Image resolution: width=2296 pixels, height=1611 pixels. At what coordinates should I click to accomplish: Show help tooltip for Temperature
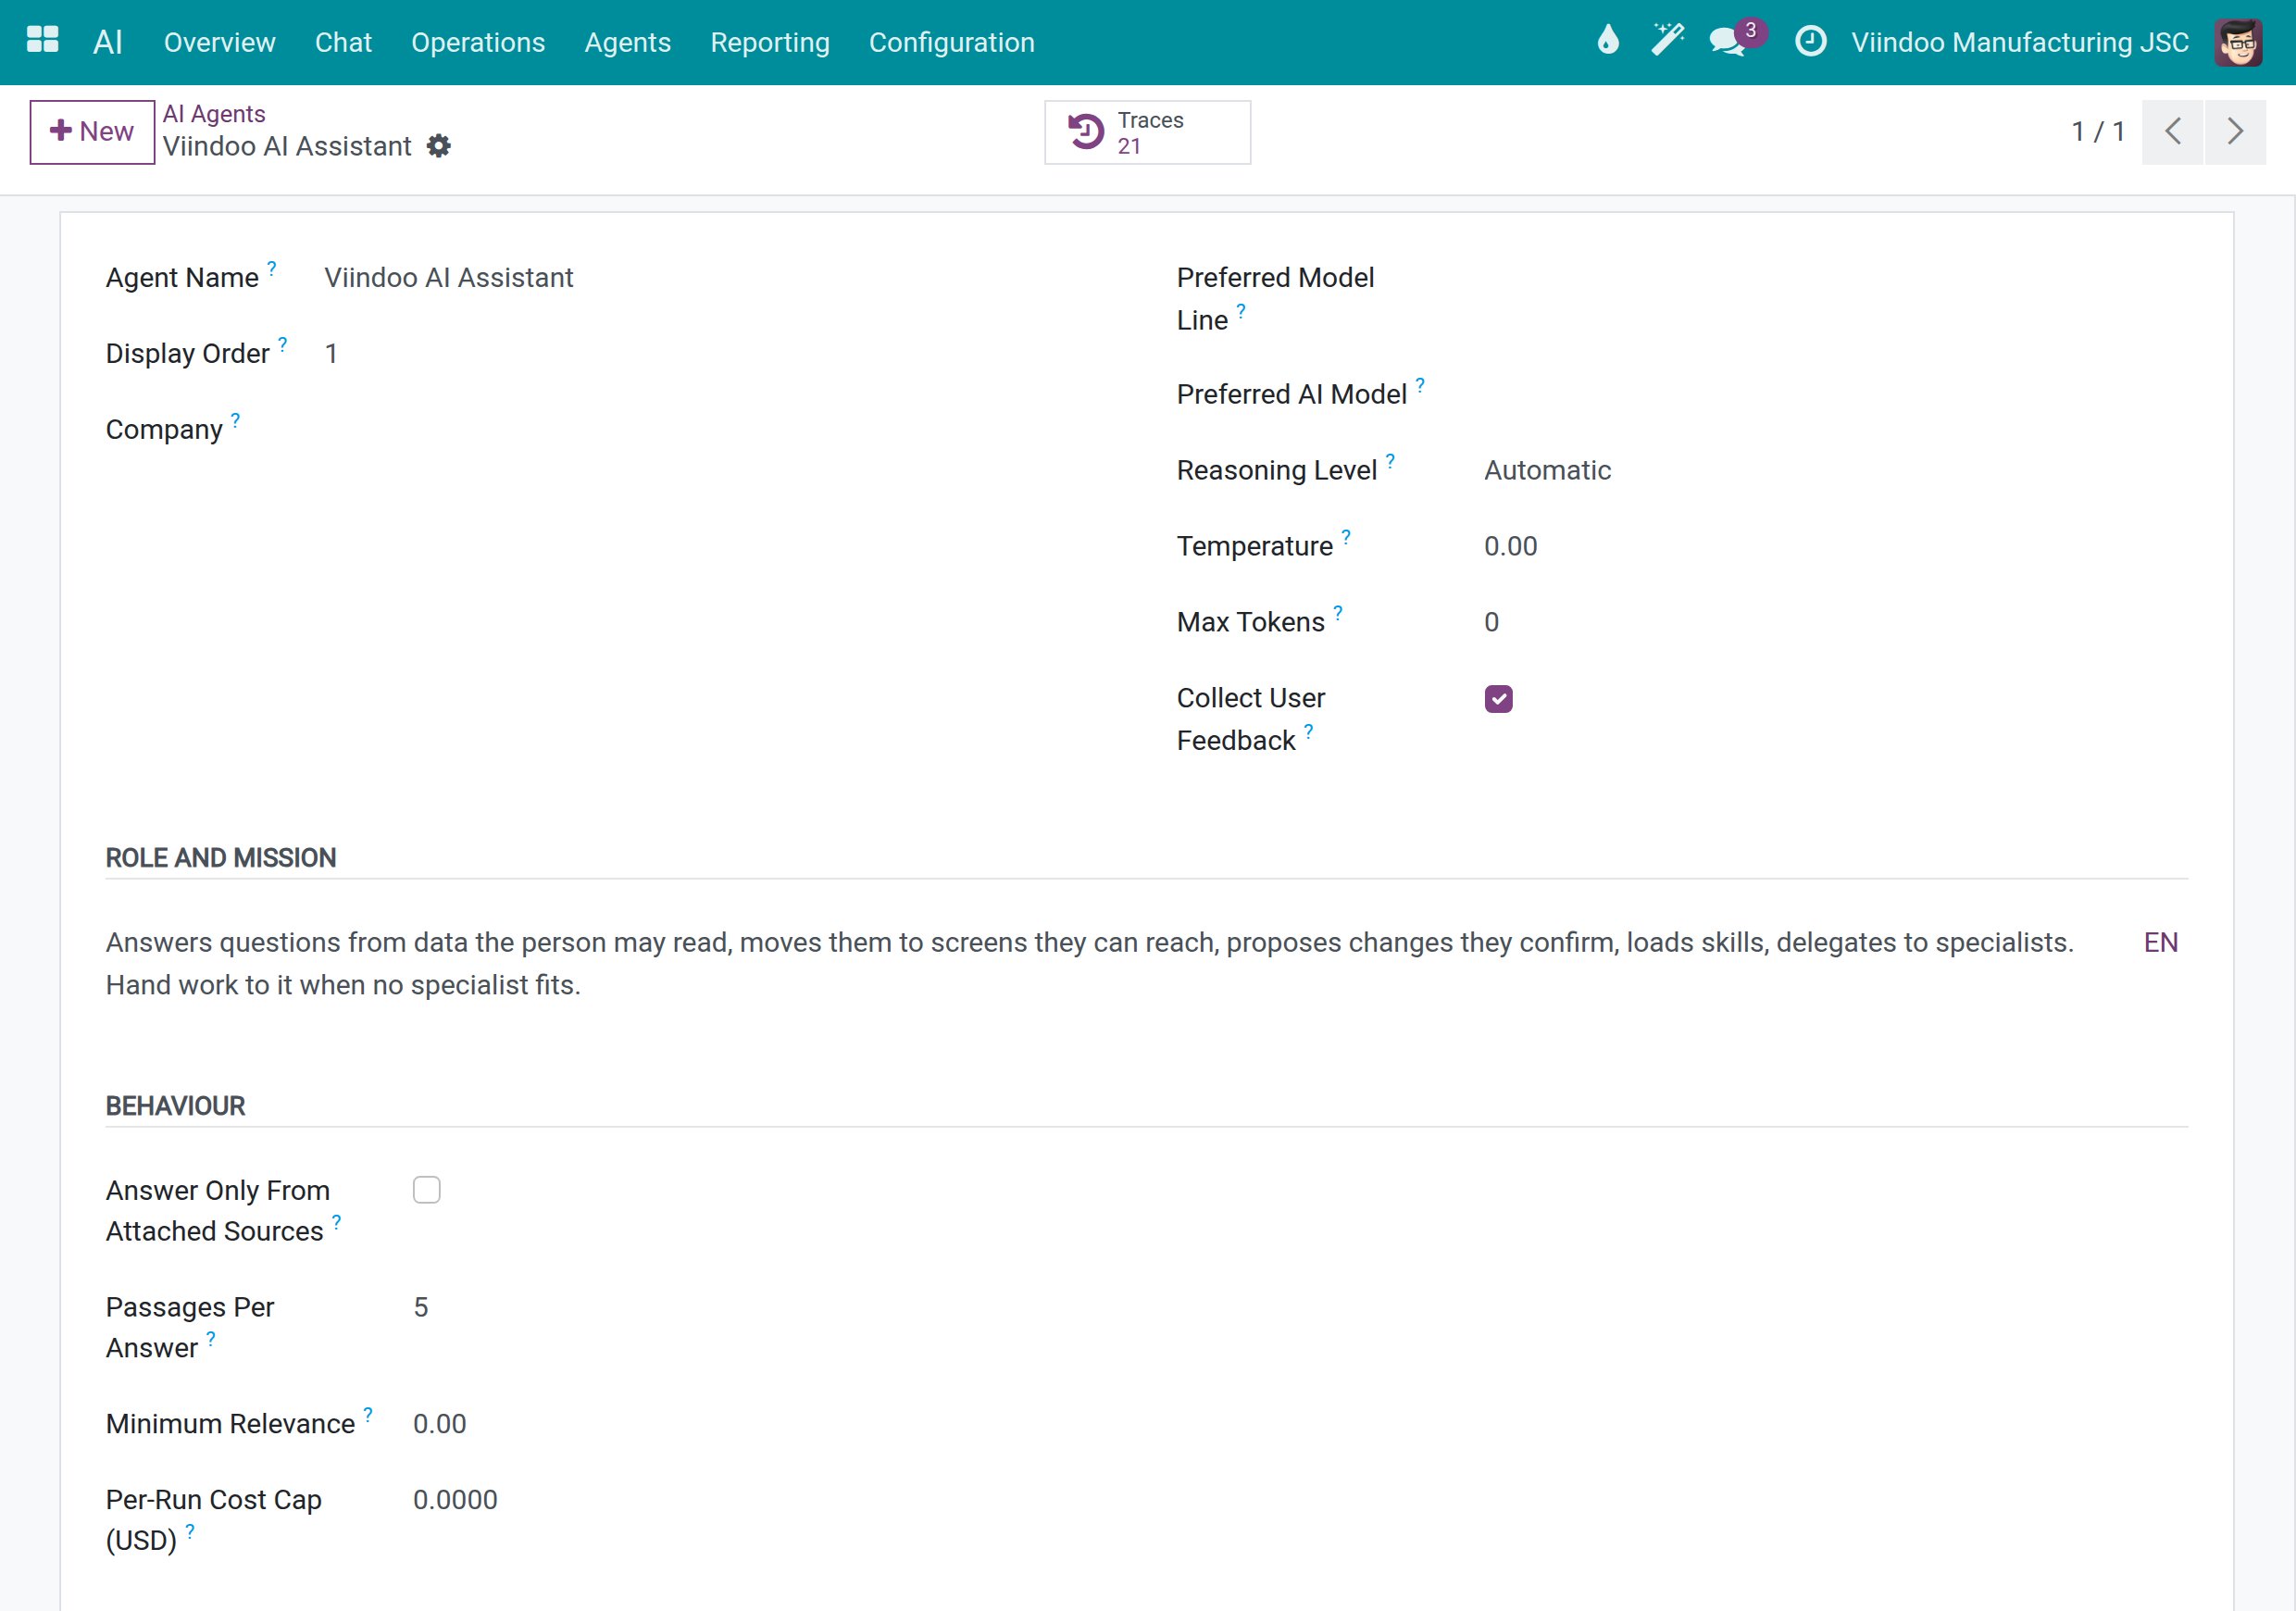tap(1346, 536)
